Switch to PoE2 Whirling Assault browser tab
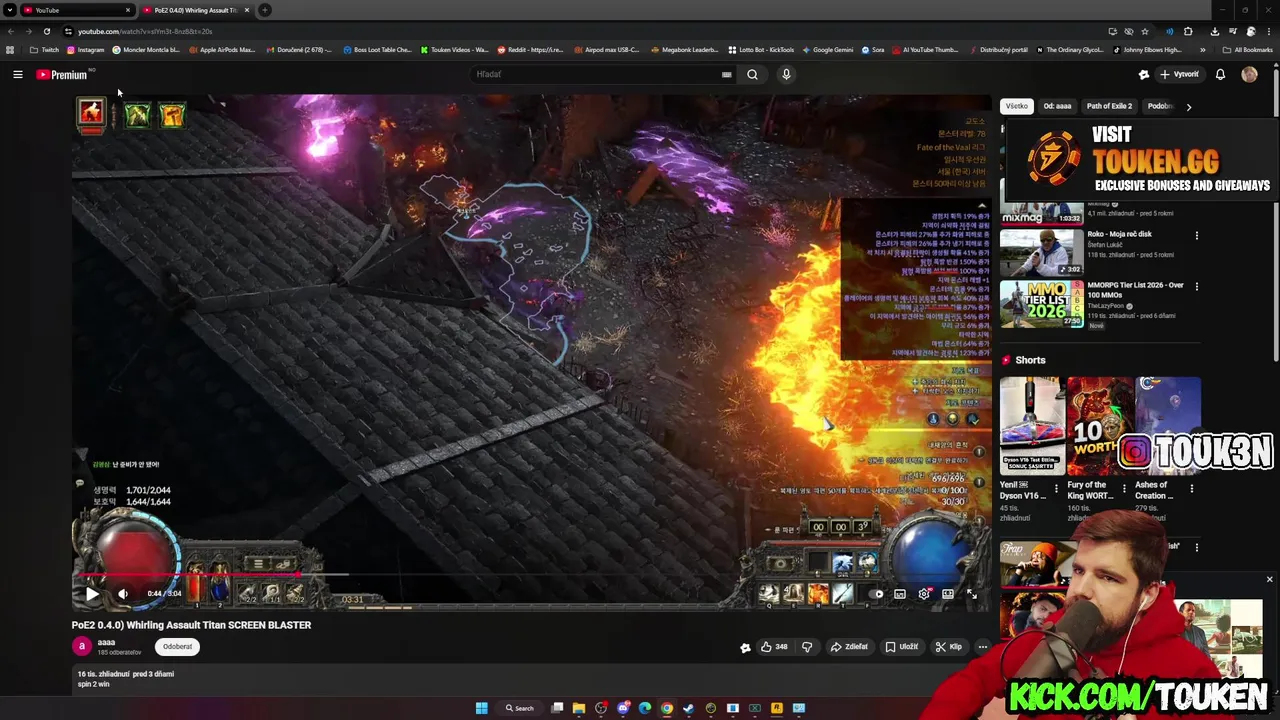The width and height of the screenshot is (1280, 720). tap(195, 10)
